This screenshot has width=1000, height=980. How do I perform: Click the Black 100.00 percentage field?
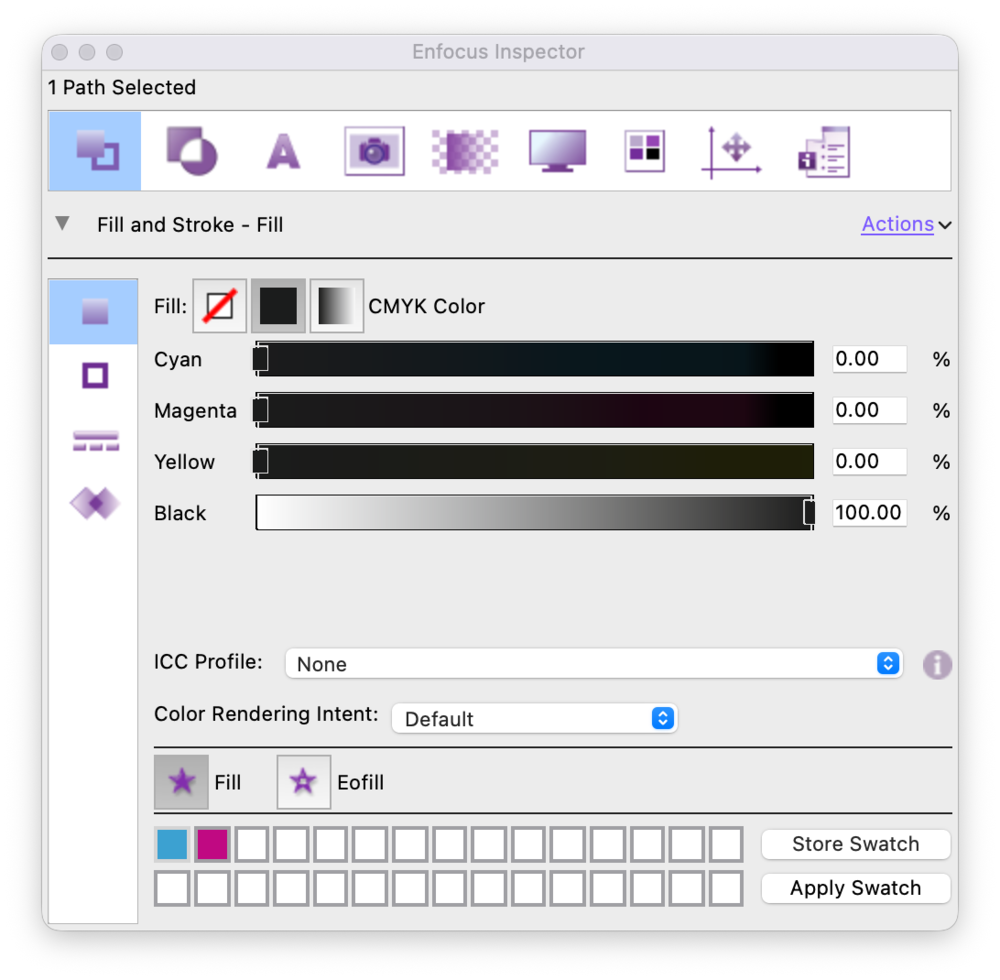(x=869, y=513)
